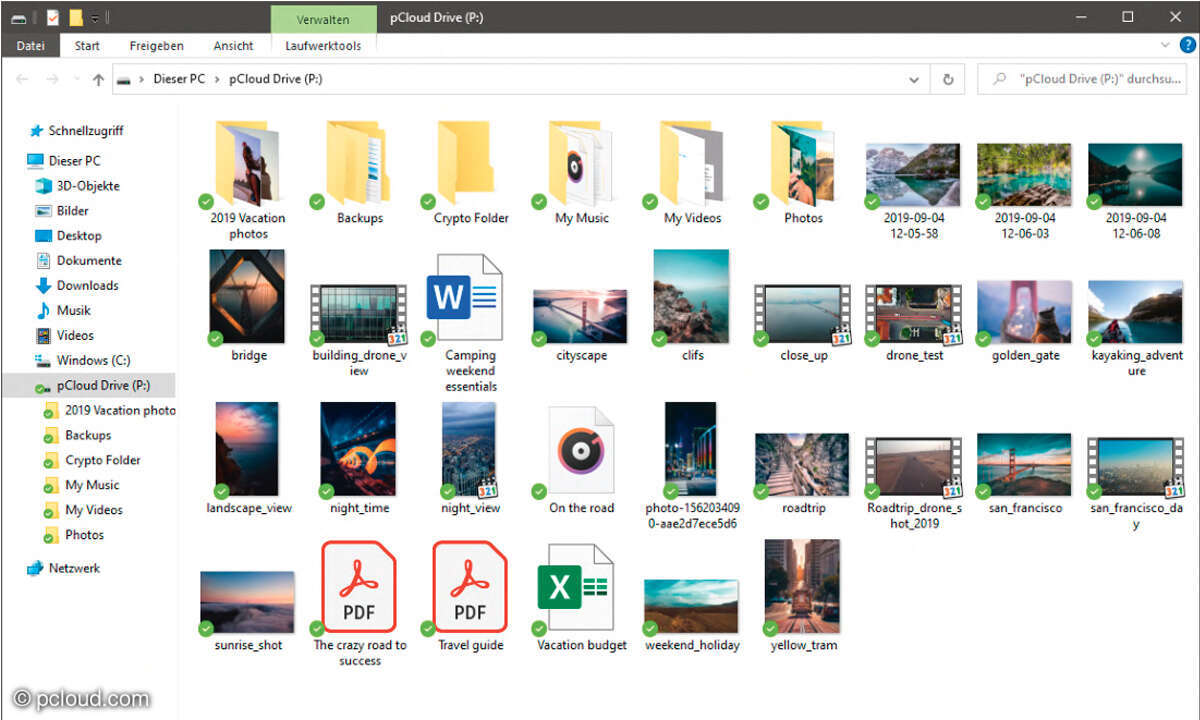Click the refresh button beside the address bar
The width and height of the screenshot is (1200, 720).
click(948, 79)
